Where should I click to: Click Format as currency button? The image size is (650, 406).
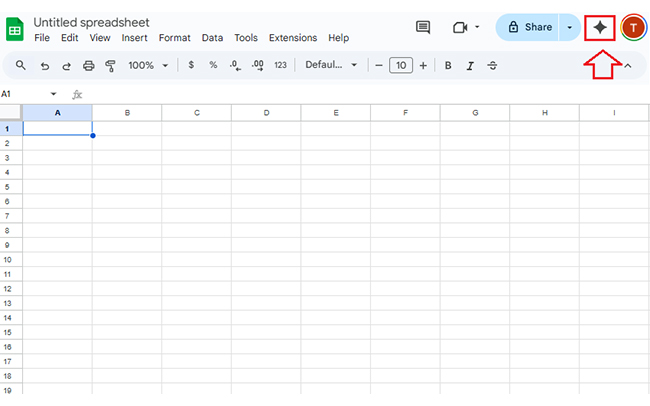pyautogui.click(x=191, y=65)
